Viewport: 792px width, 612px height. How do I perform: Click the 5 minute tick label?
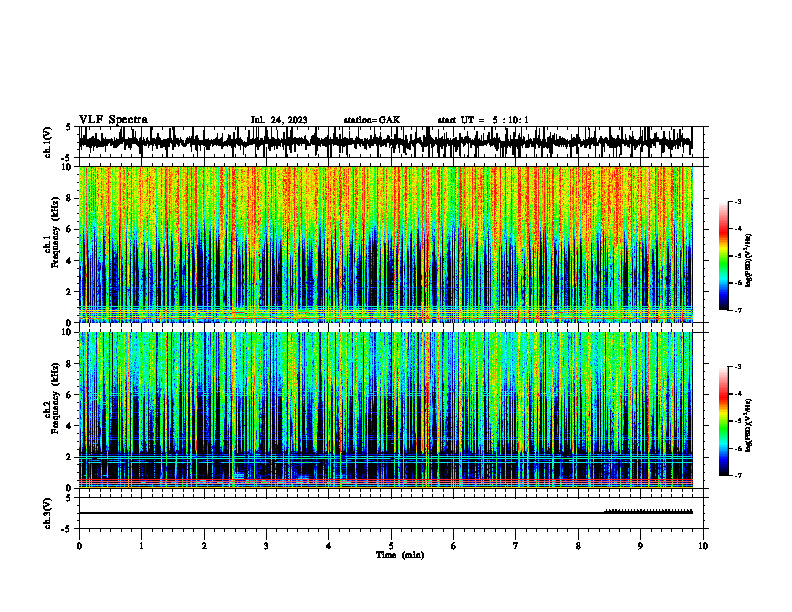point(391,546)
